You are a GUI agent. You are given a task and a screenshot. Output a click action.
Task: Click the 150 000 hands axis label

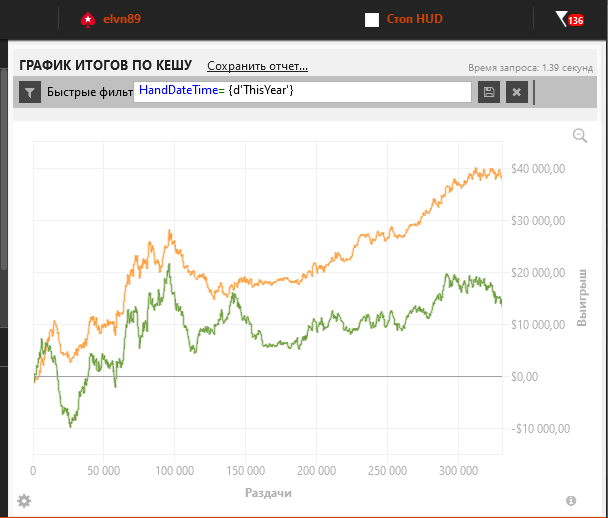click(x=245, y=471)
